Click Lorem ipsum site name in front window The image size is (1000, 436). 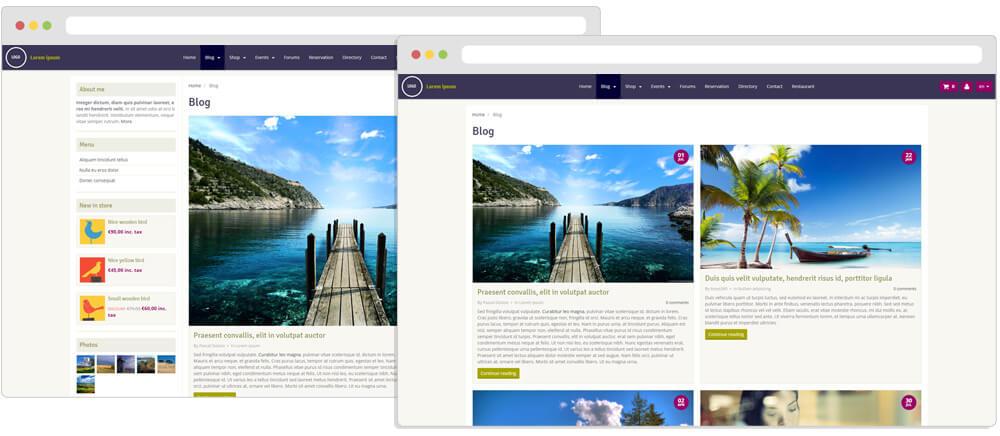click(441, 86)
